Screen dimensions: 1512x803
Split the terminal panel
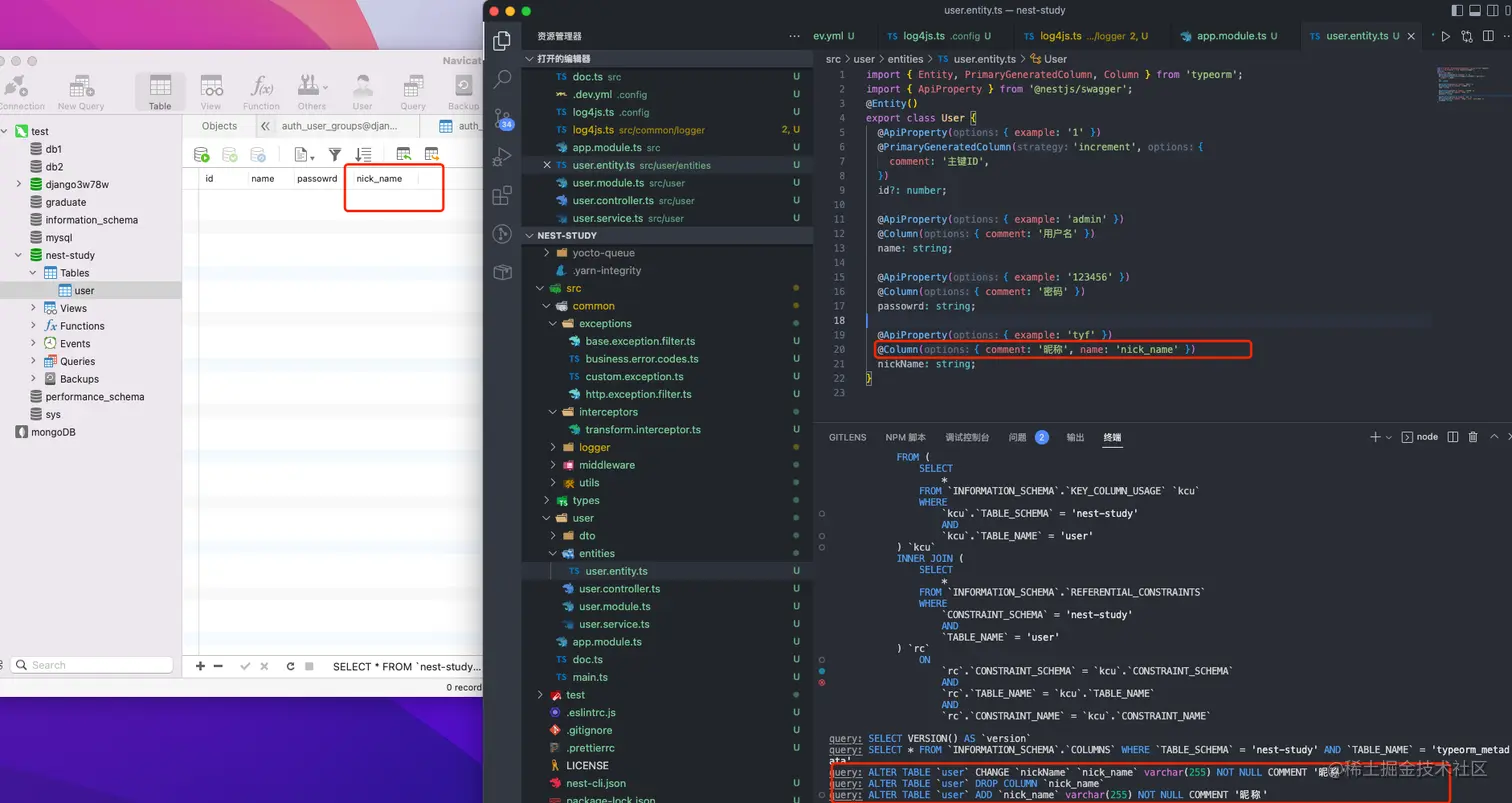click(x=1453, y=437)
